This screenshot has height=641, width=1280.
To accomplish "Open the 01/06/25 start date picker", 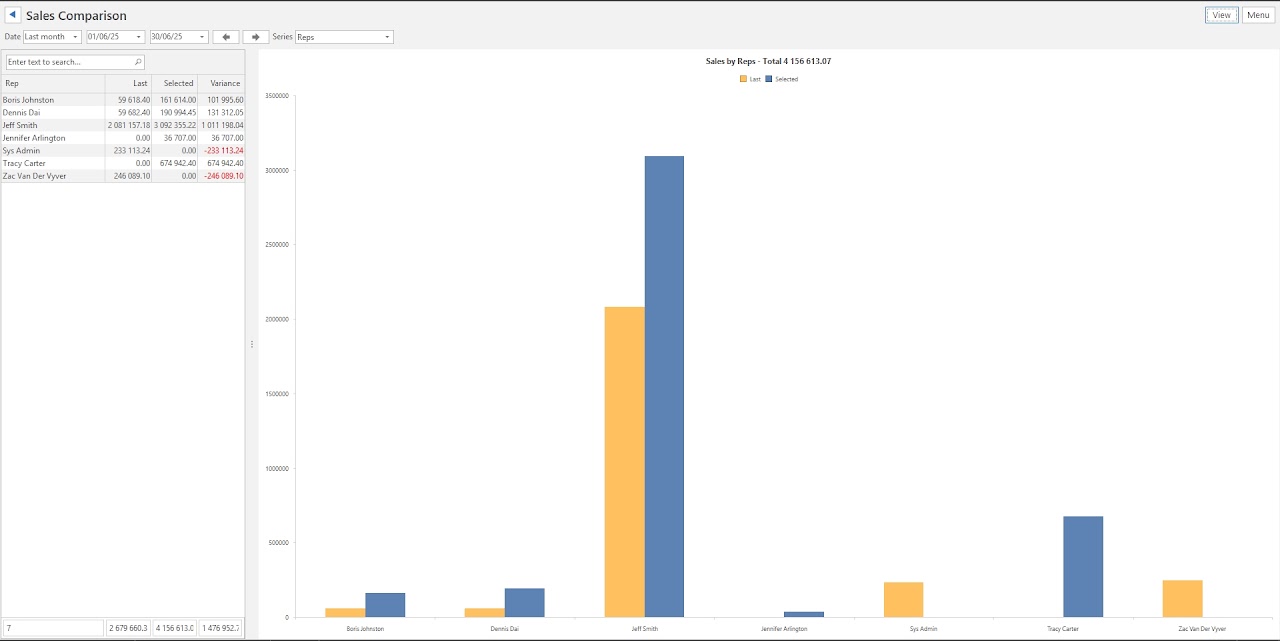I will (x=116, y=37).
